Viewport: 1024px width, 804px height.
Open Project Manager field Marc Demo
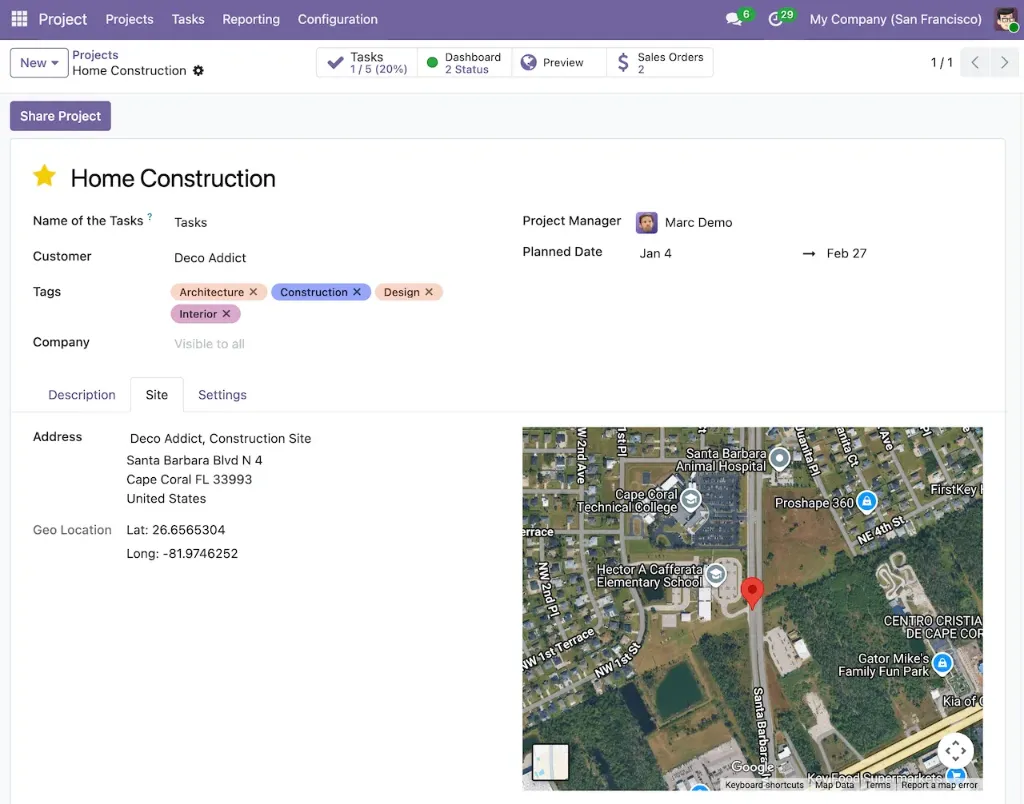pyautogui.click(x=698, y=223)
